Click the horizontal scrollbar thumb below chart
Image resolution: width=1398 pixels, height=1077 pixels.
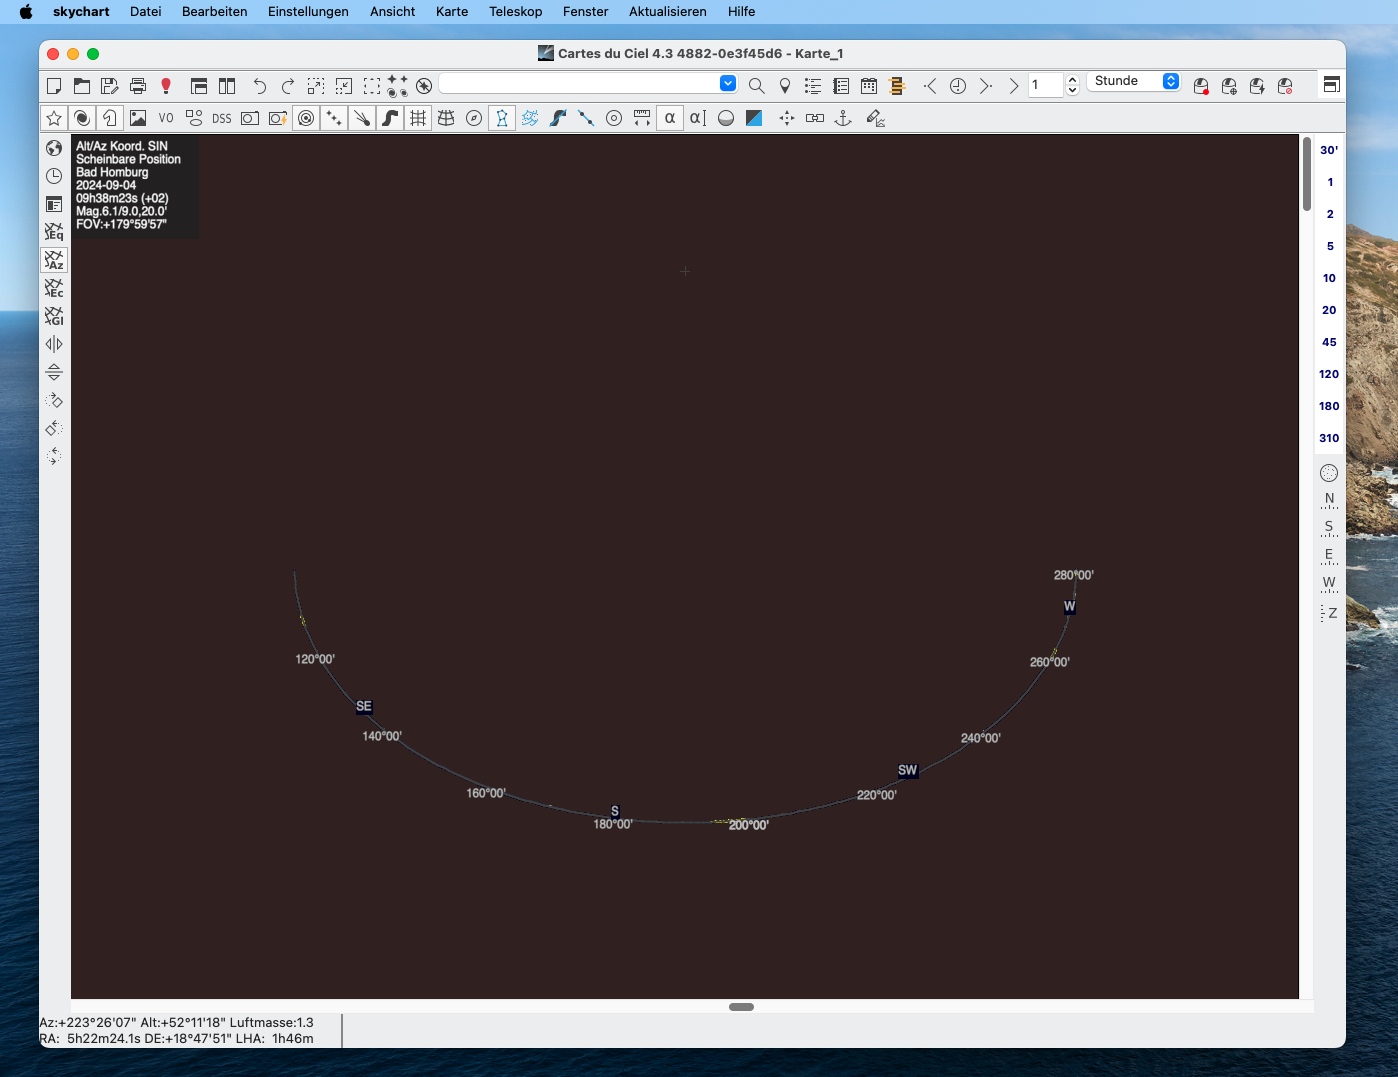pos(741,1007)
